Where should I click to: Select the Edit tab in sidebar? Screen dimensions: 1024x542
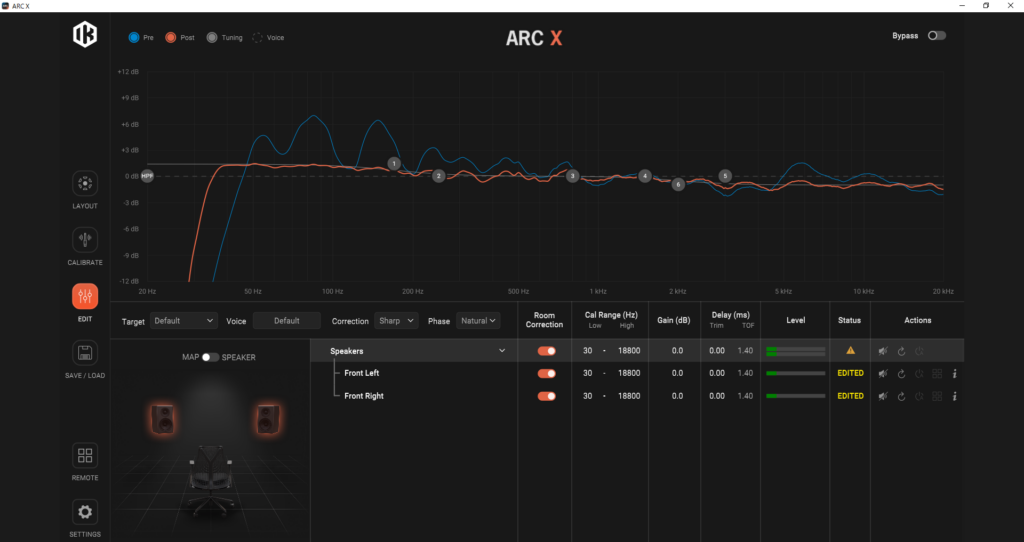tap(85, 297)
